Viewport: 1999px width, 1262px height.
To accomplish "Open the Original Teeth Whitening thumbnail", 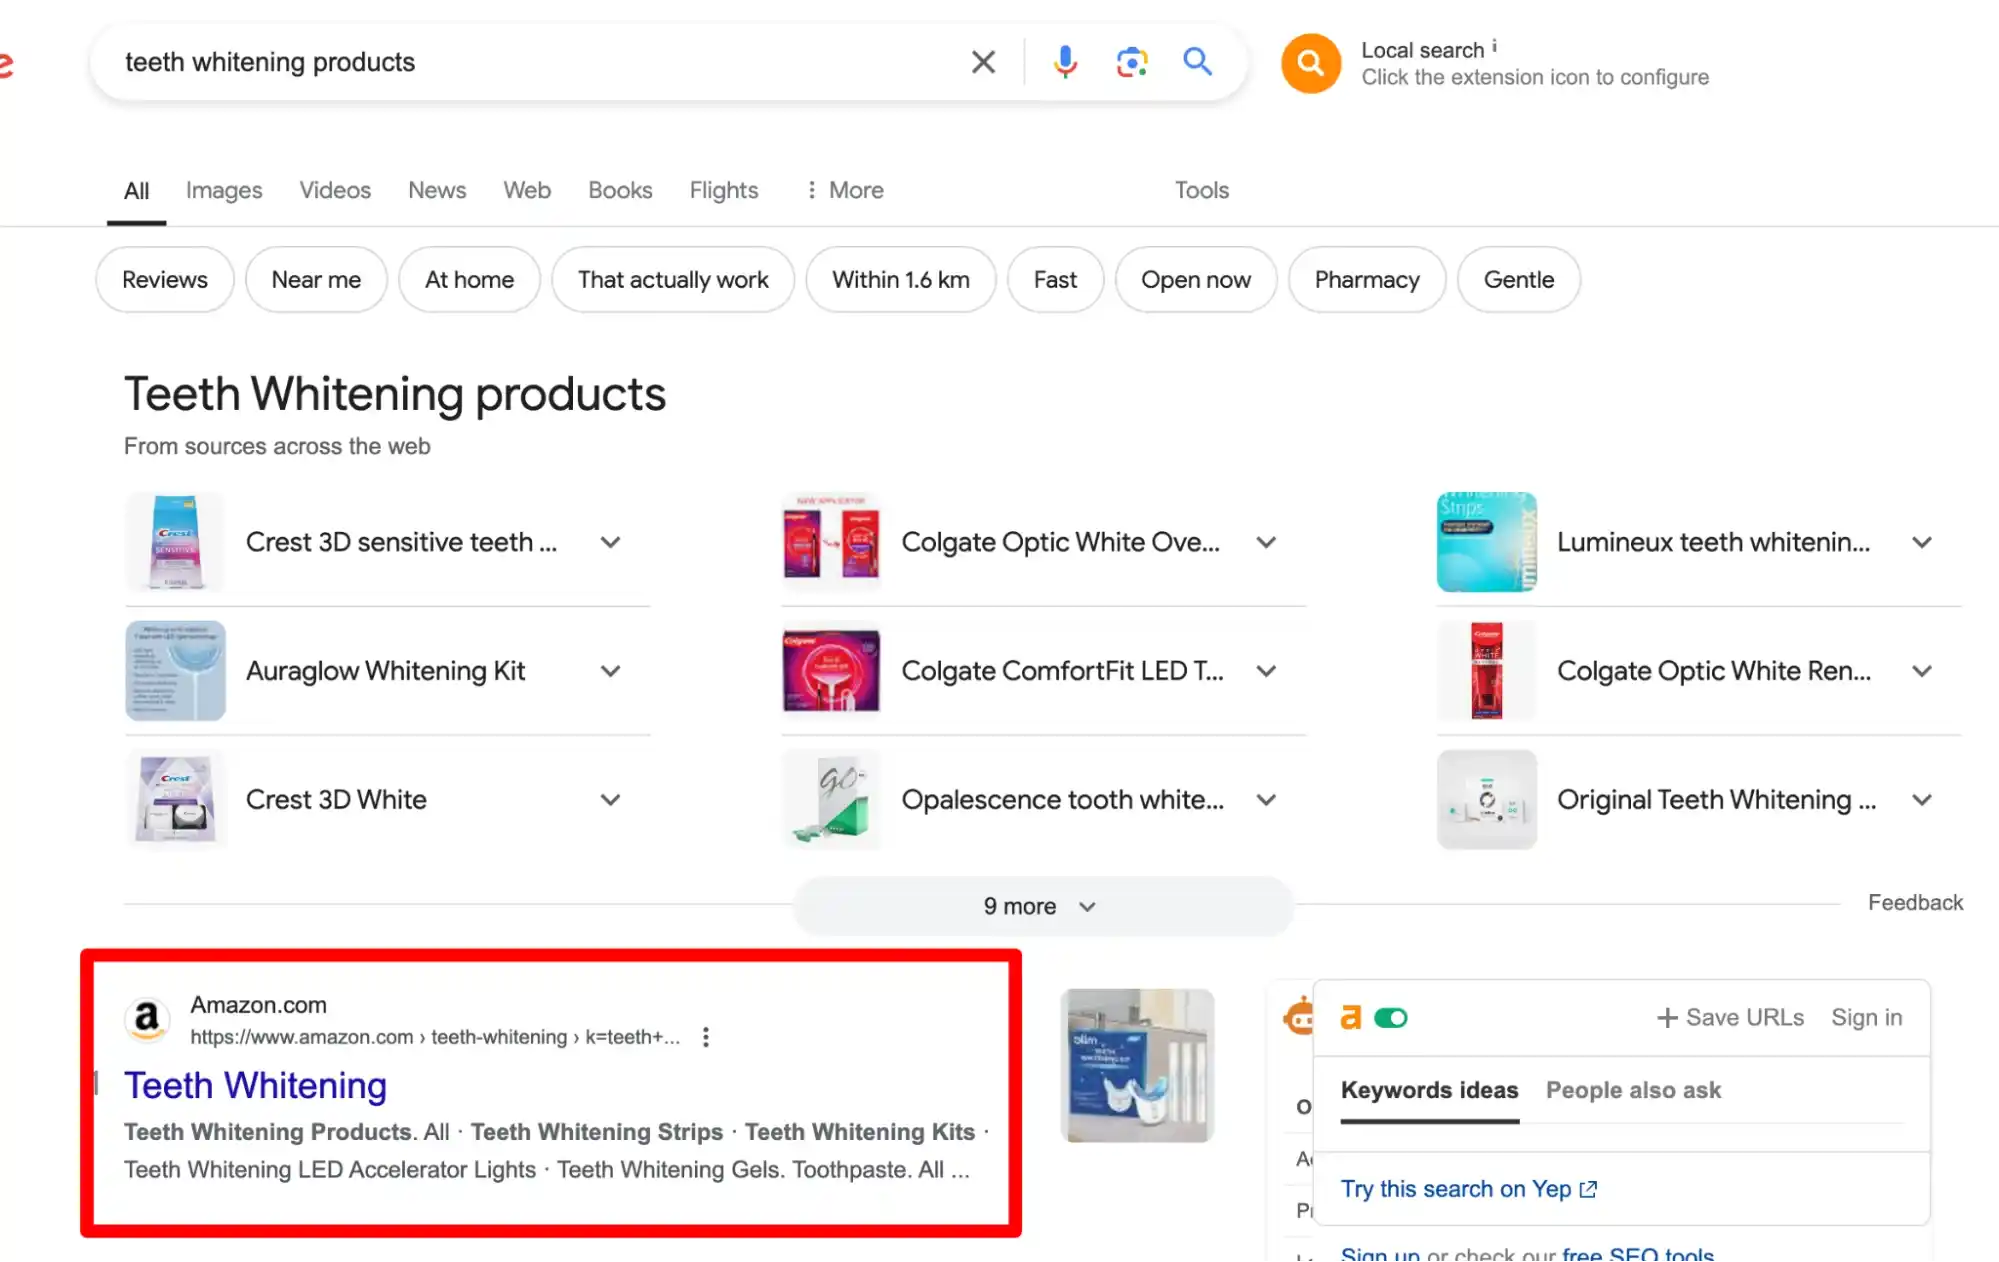I will click(x=1486, y=800).
